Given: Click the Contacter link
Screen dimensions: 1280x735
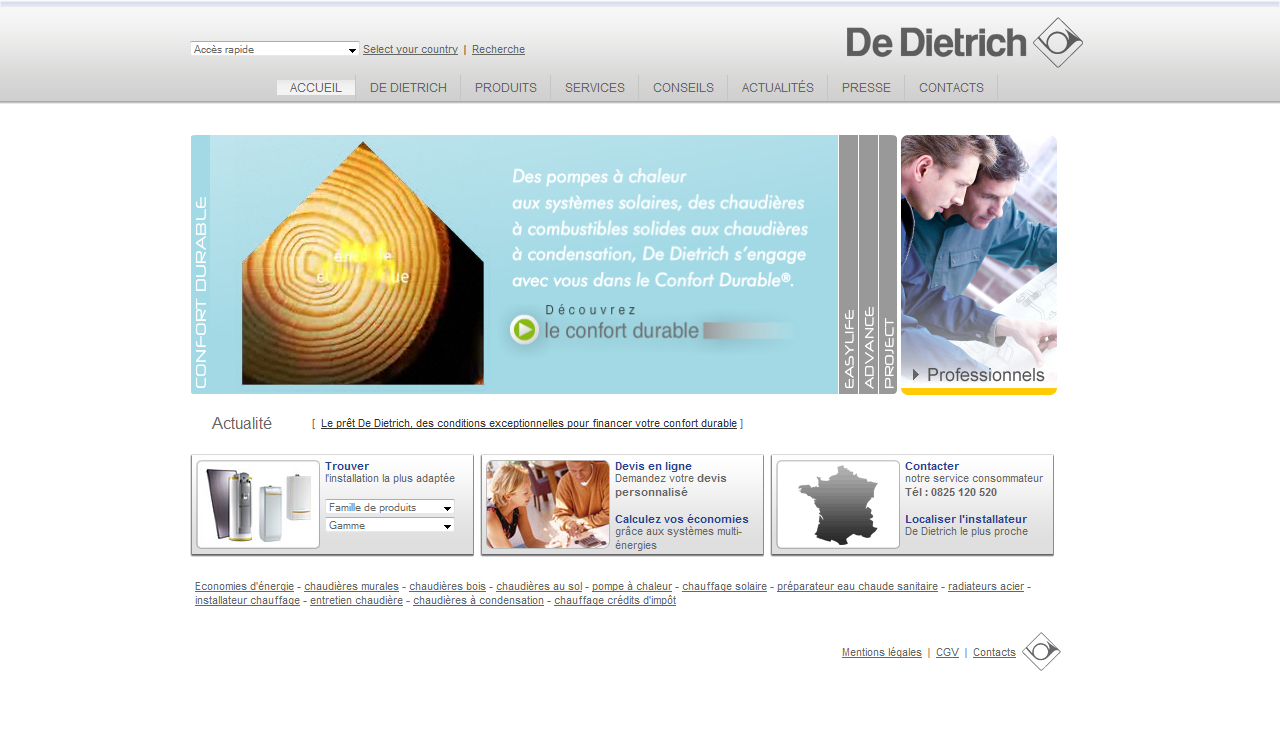Looking at the screenshot, I should pyautogui.click(x=932, y=466).
